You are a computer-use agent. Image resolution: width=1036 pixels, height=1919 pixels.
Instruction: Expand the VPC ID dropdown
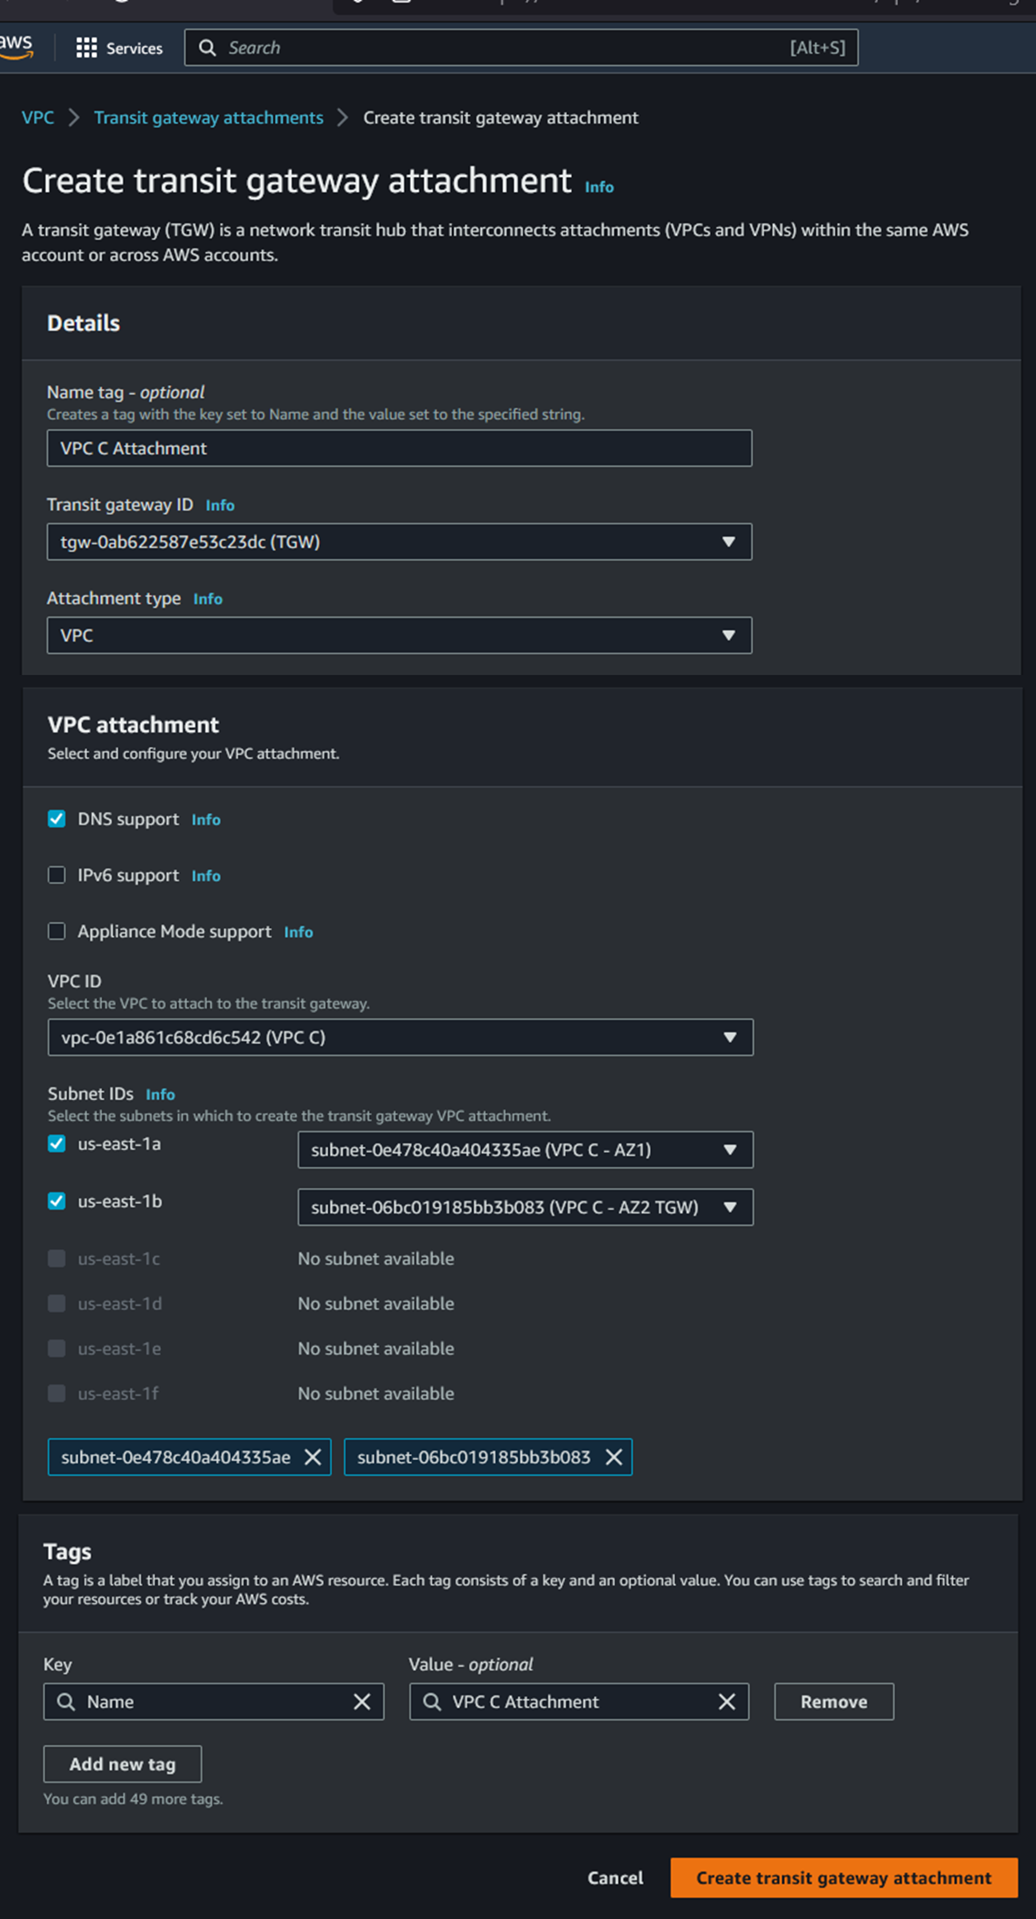point(400,1037)
